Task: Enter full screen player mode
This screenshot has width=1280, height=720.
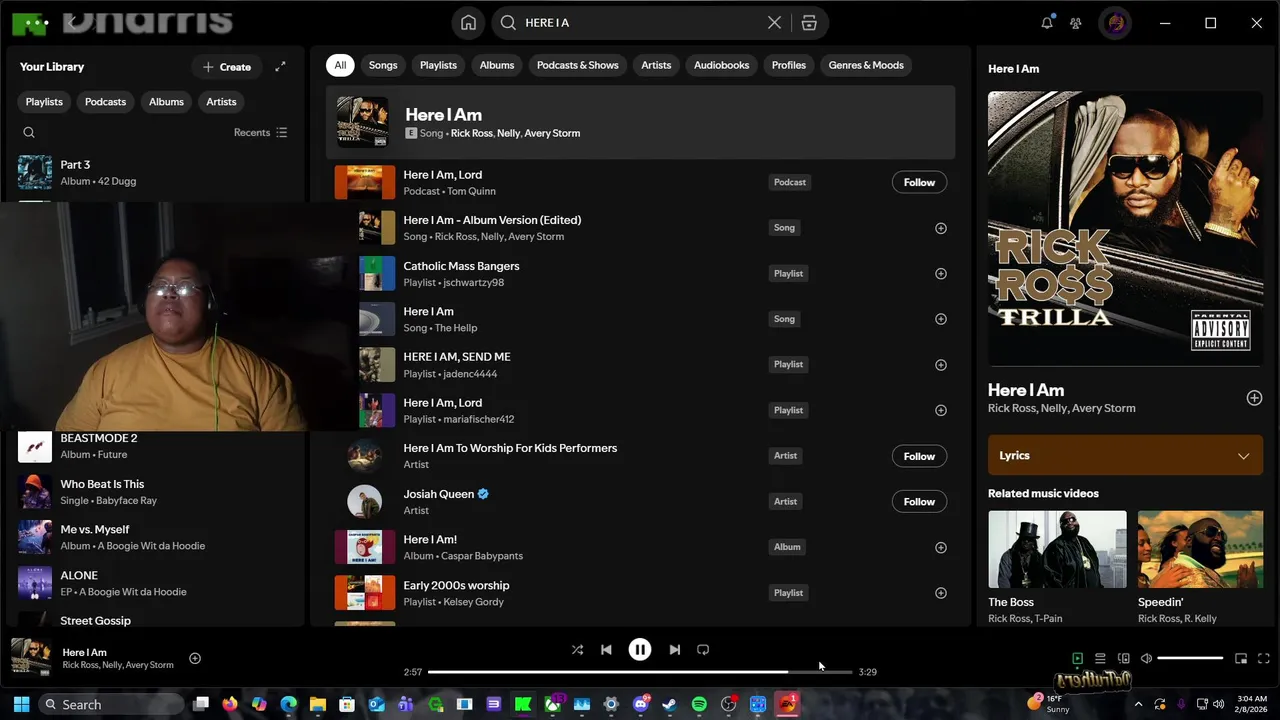Action: click(1263, 658)
